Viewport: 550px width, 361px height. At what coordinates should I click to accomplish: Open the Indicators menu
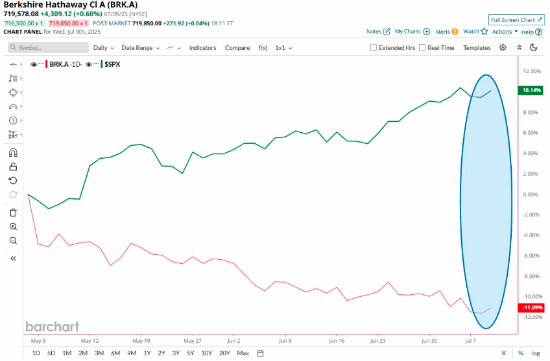203,48
